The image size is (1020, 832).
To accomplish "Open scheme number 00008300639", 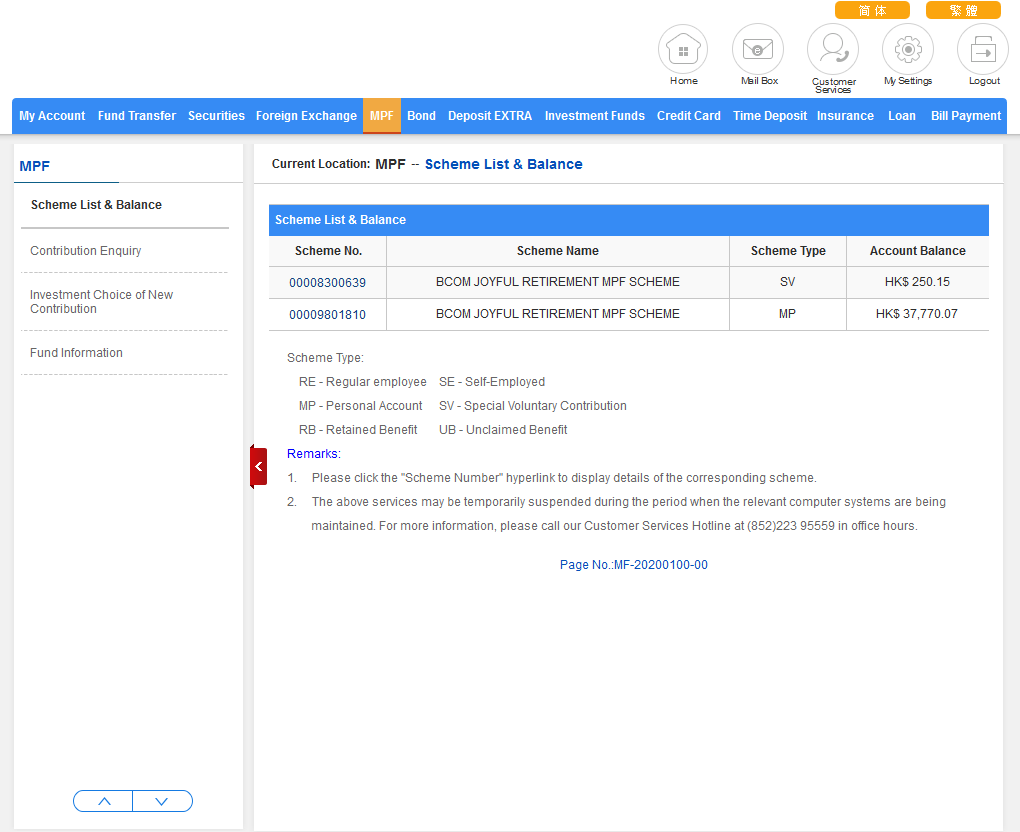I will (327, 283).
